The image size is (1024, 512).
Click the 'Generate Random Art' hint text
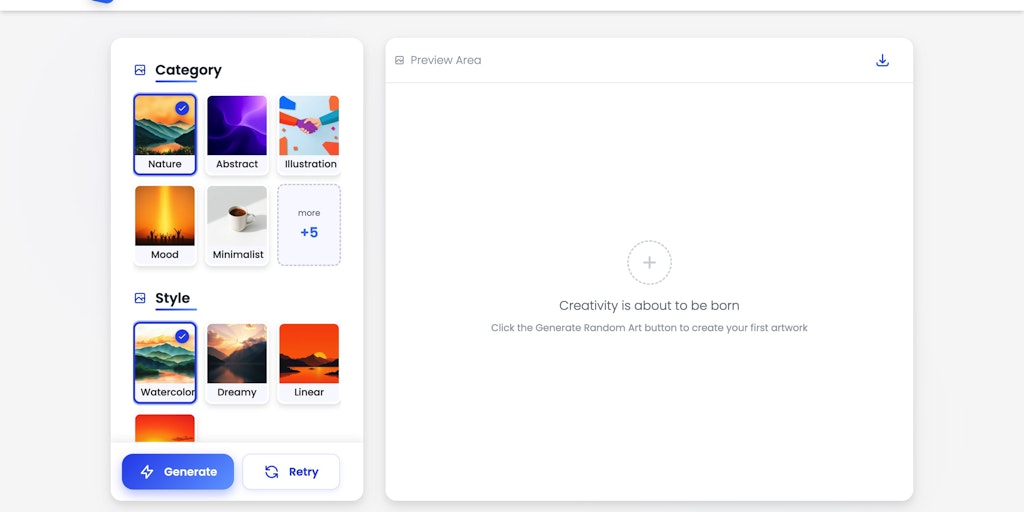click(649, 328)
